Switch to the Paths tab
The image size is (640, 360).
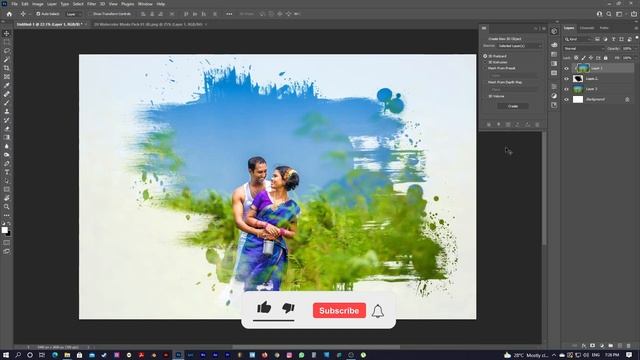click(x=604, y=28)
